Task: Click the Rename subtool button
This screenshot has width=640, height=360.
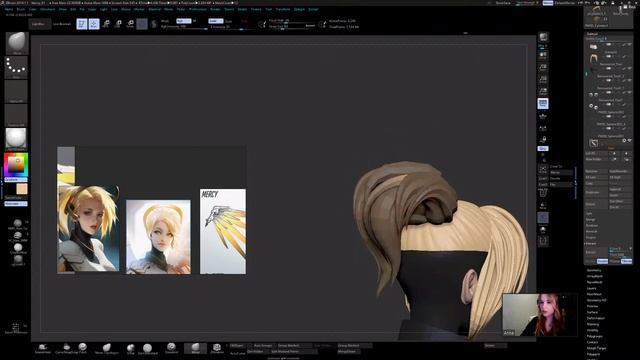Action: [x=596, y=171]
